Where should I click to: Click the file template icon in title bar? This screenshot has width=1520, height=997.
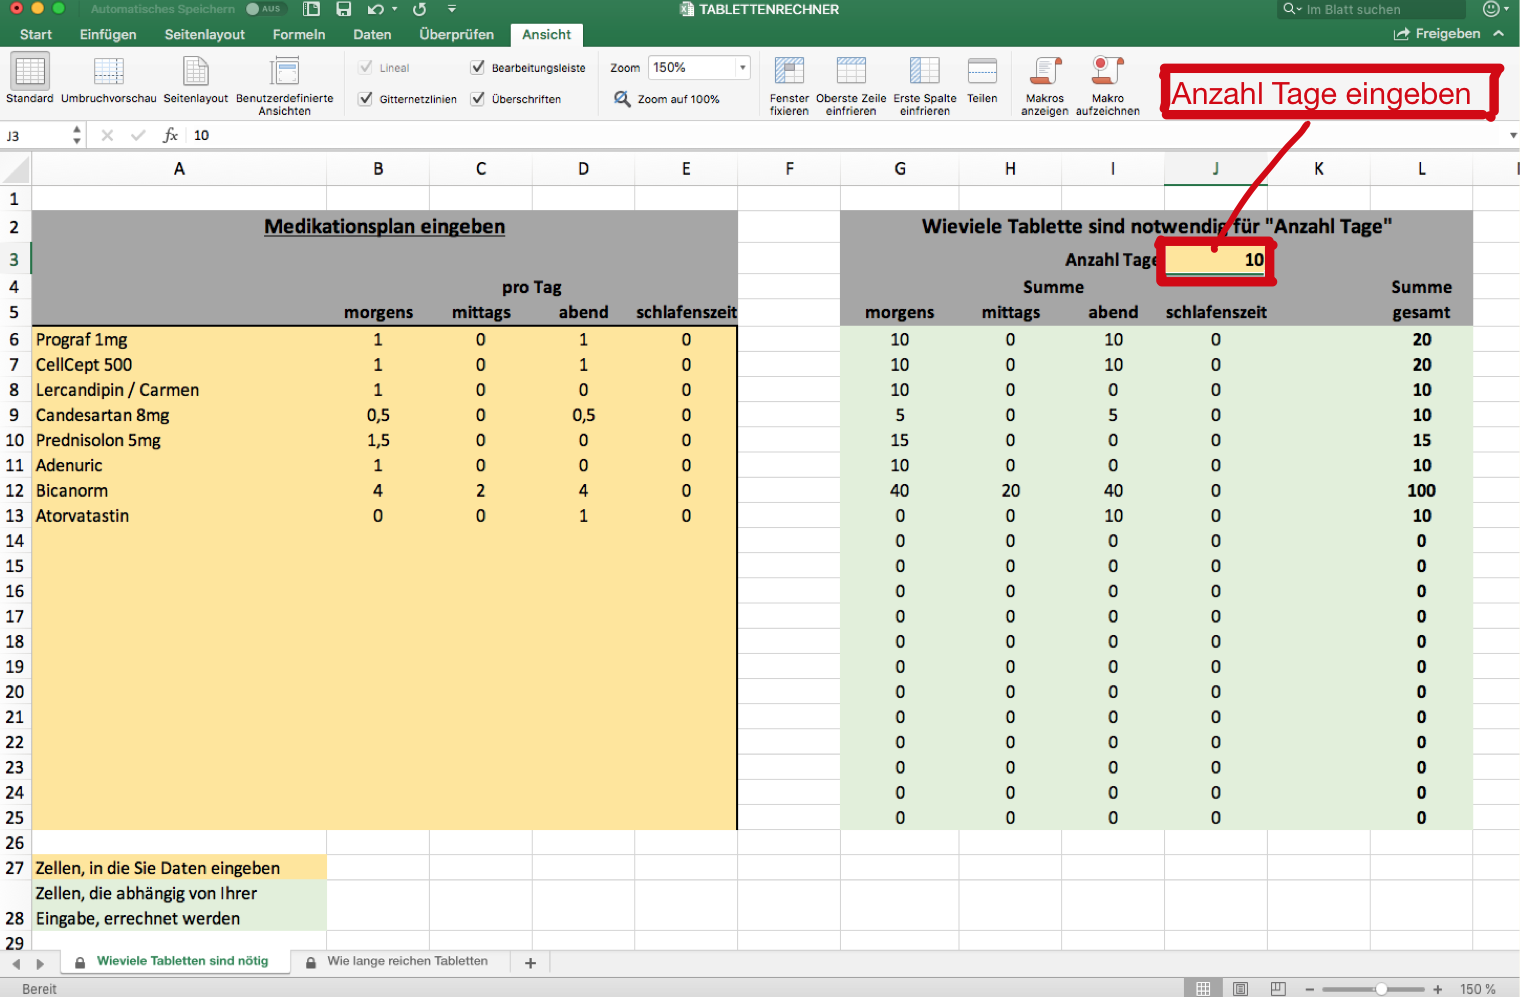pos(311,9)
